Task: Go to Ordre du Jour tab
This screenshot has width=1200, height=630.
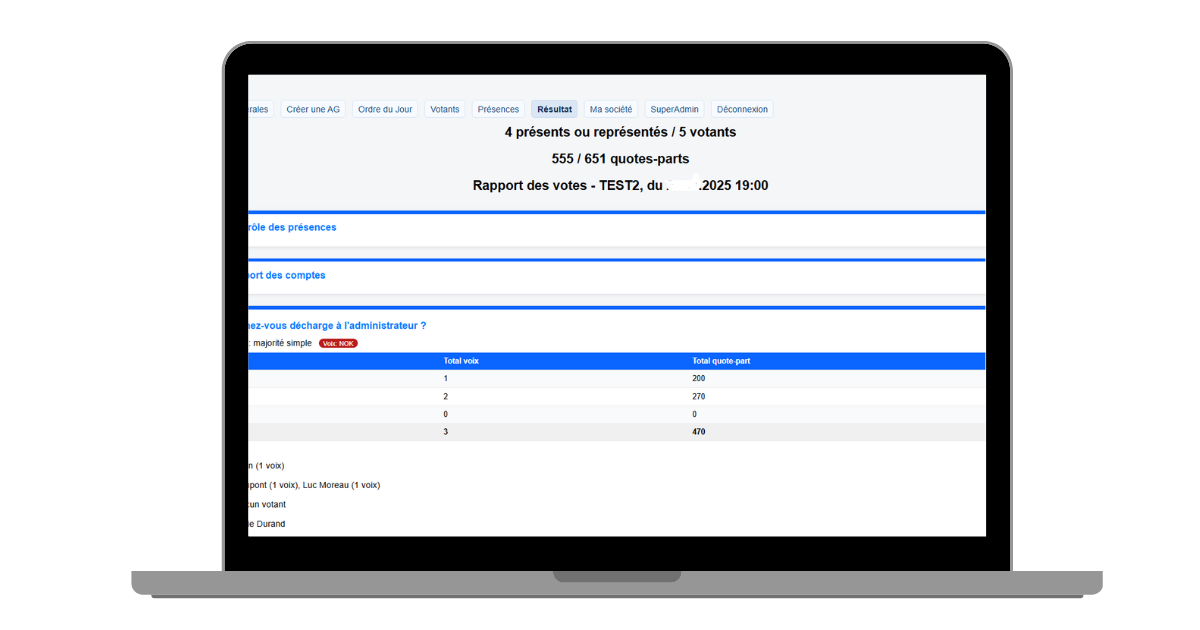Action: pos(385,109)
